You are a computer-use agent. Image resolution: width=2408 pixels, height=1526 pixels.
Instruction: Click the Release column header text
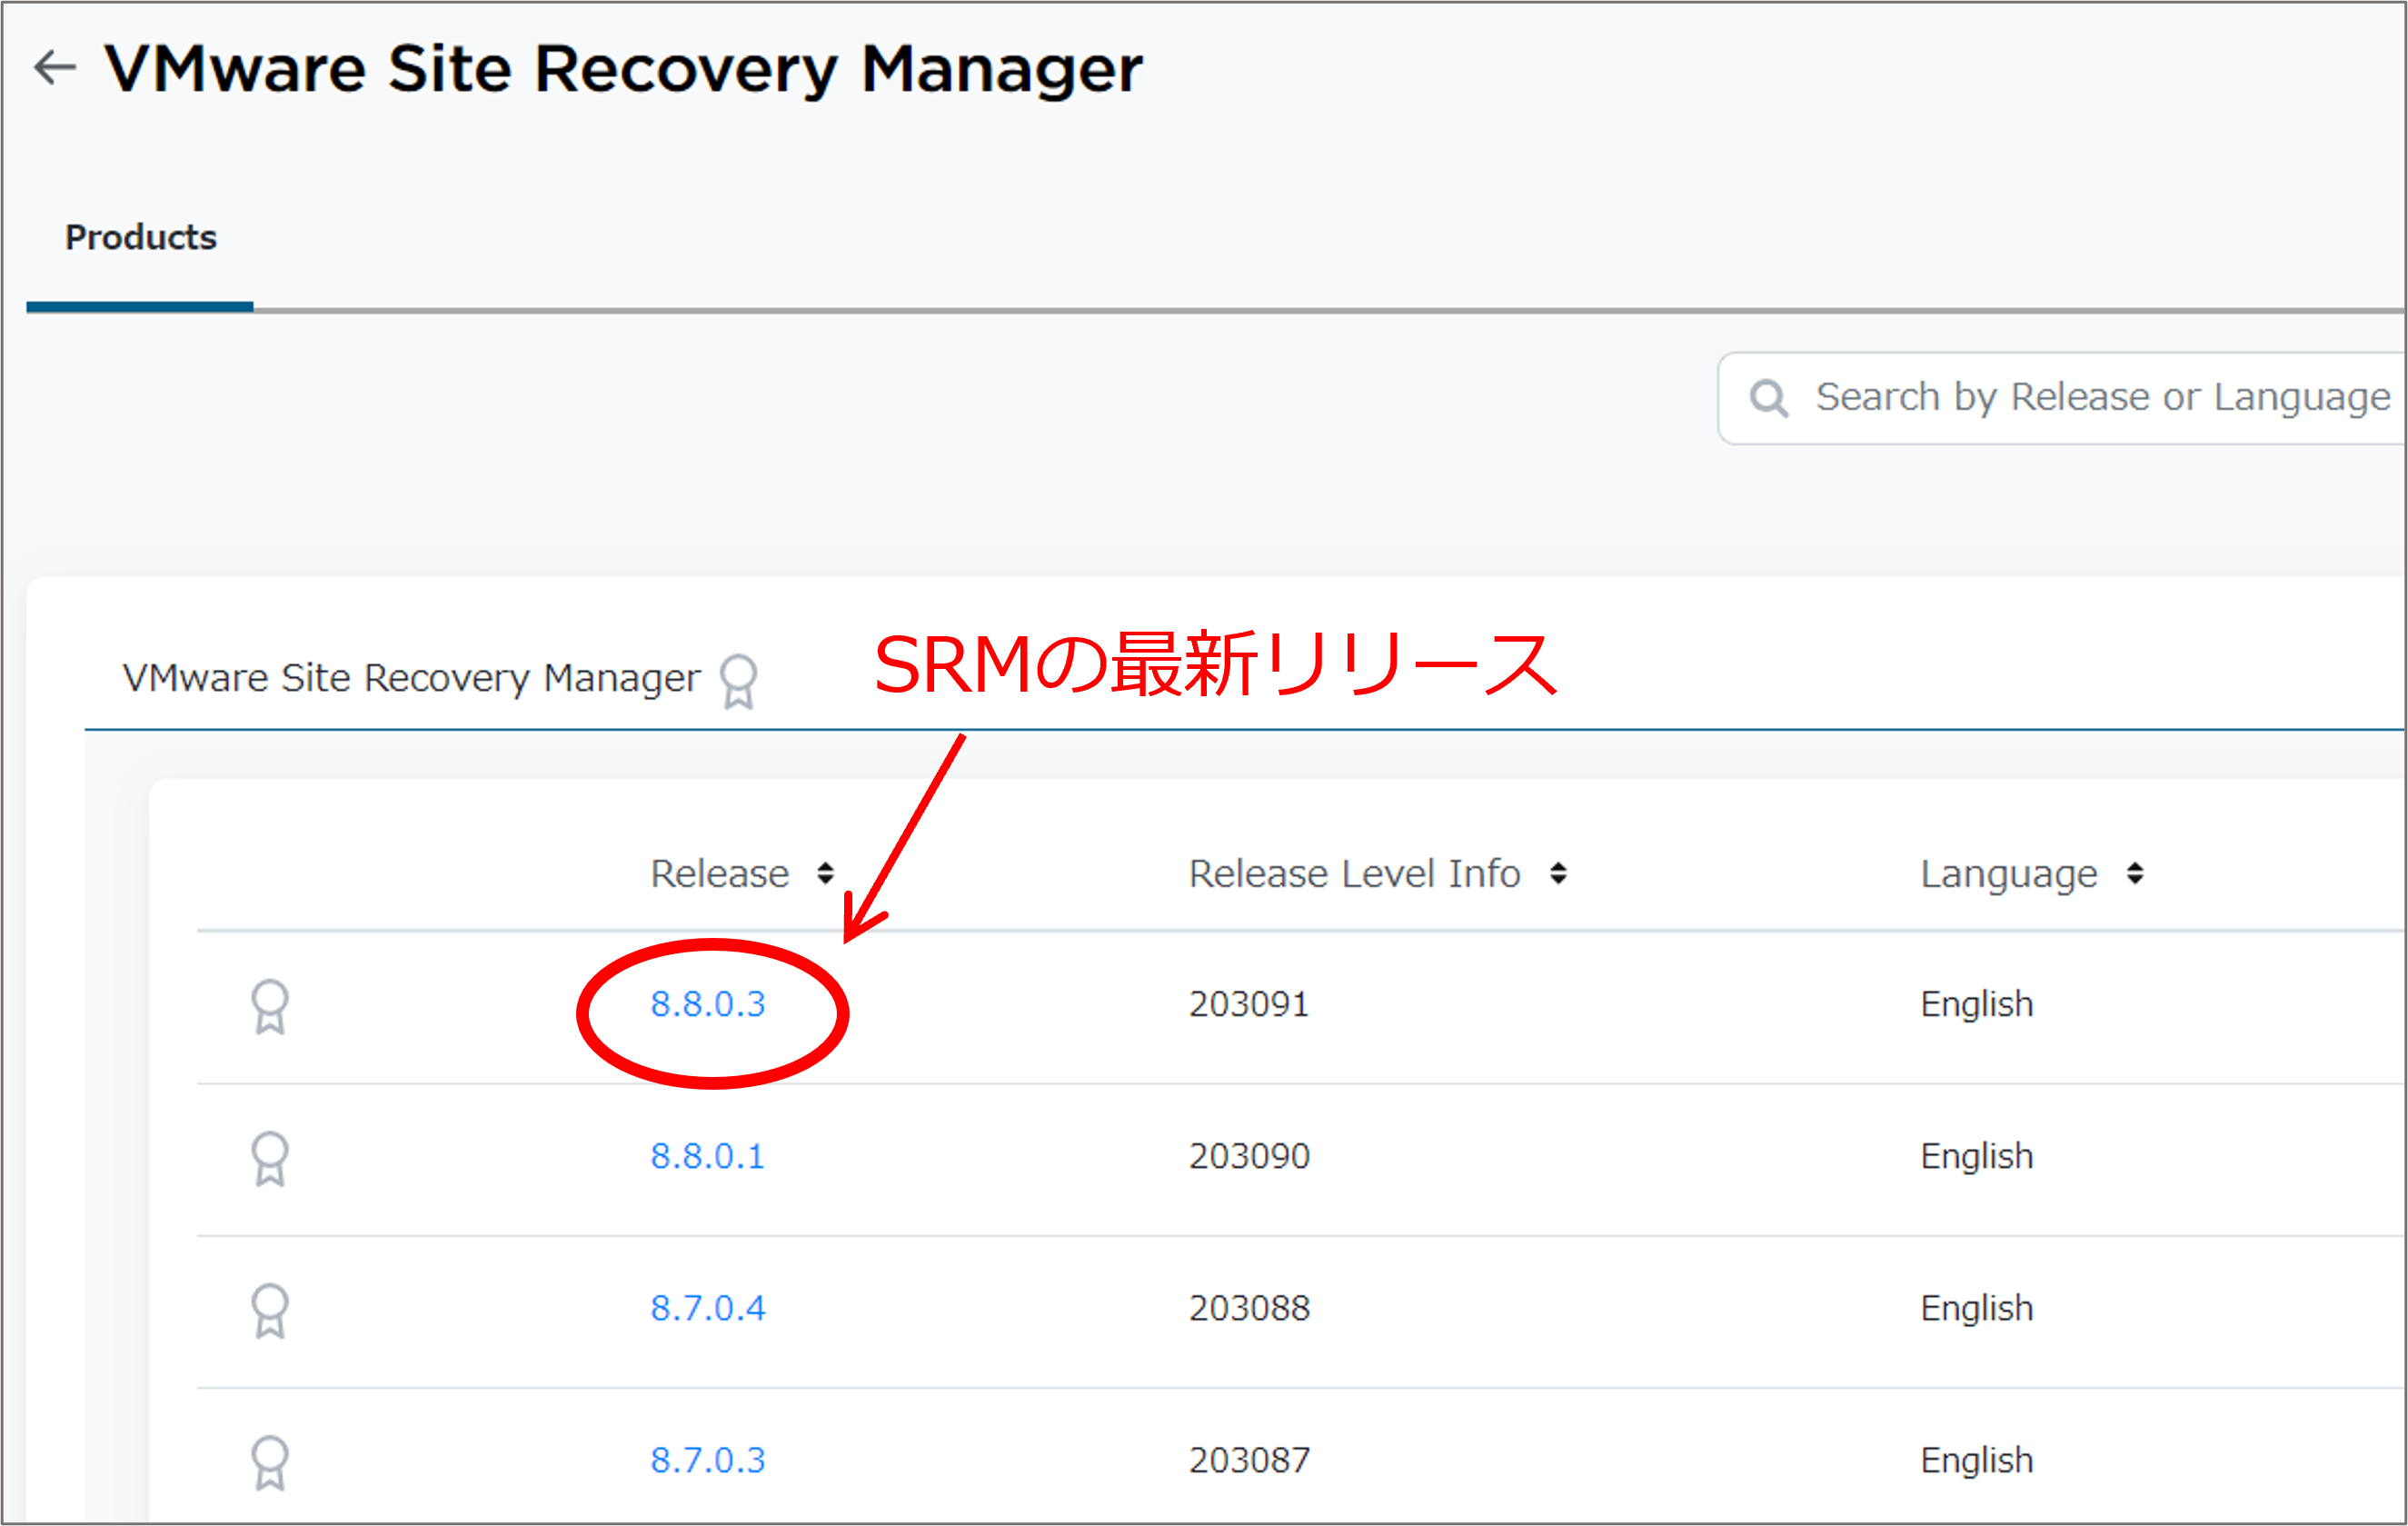pyautogui.click(x=720, y=873)
